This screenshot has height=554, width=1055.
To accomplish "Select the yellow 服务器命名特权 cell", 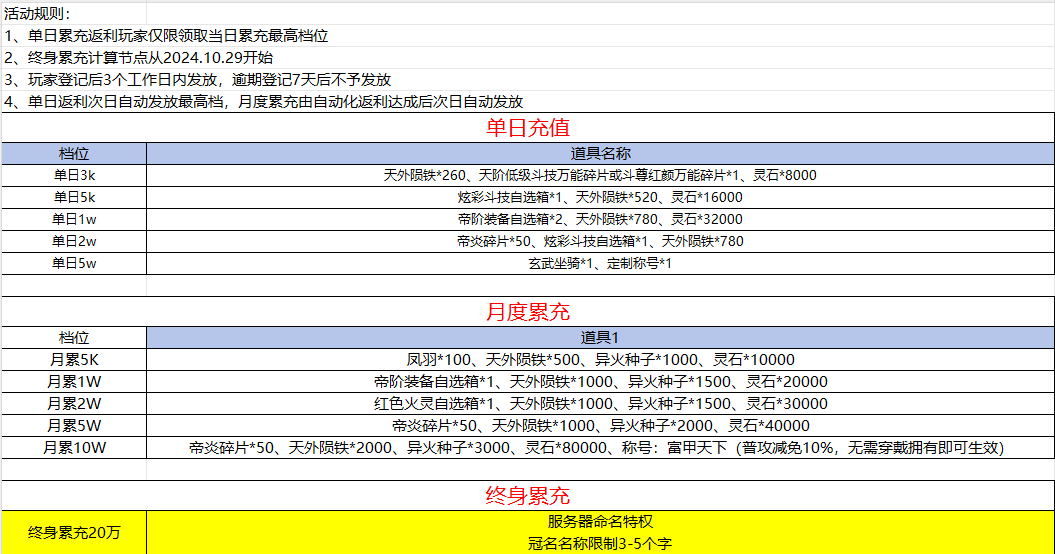I will [600, 532].
